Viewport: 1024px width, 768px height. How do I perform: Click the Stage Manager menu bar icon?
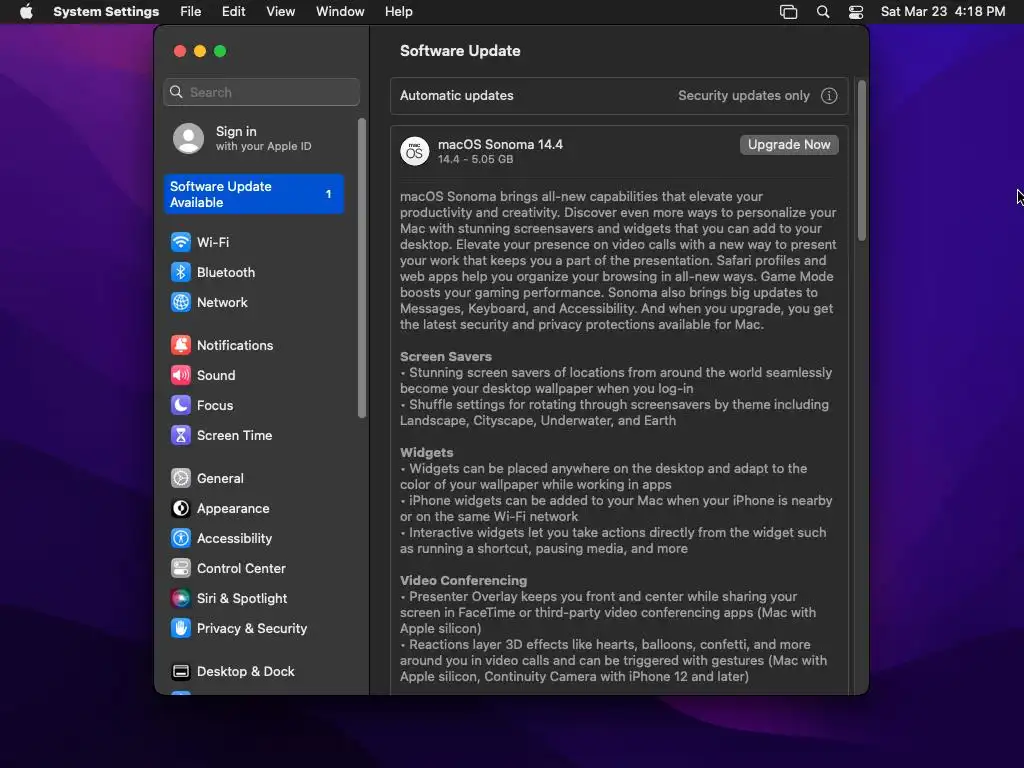pyautogui.click(x=788, y=12)
